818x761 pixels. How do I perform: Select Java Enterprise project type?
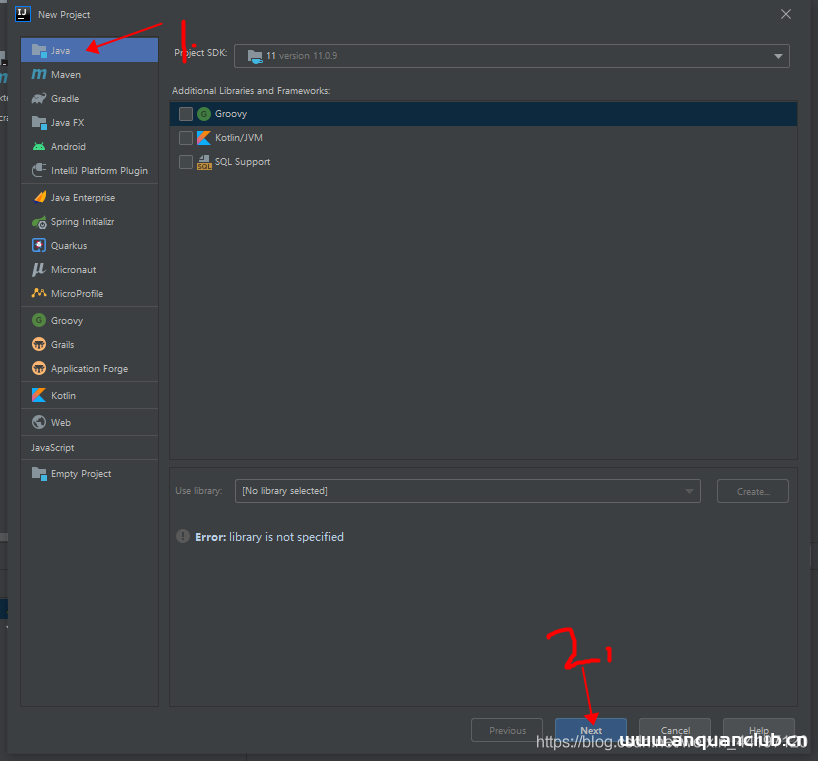(x=82, y=198)
